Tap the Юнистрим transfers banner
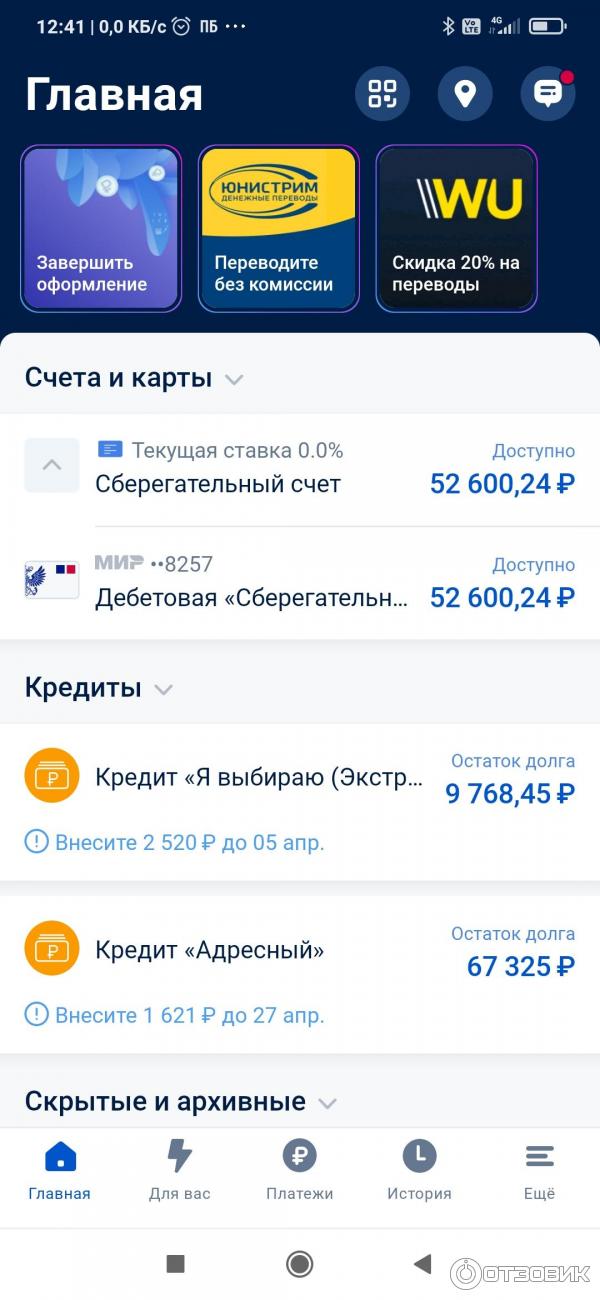Screen dimensions: 600x1300 278,228
